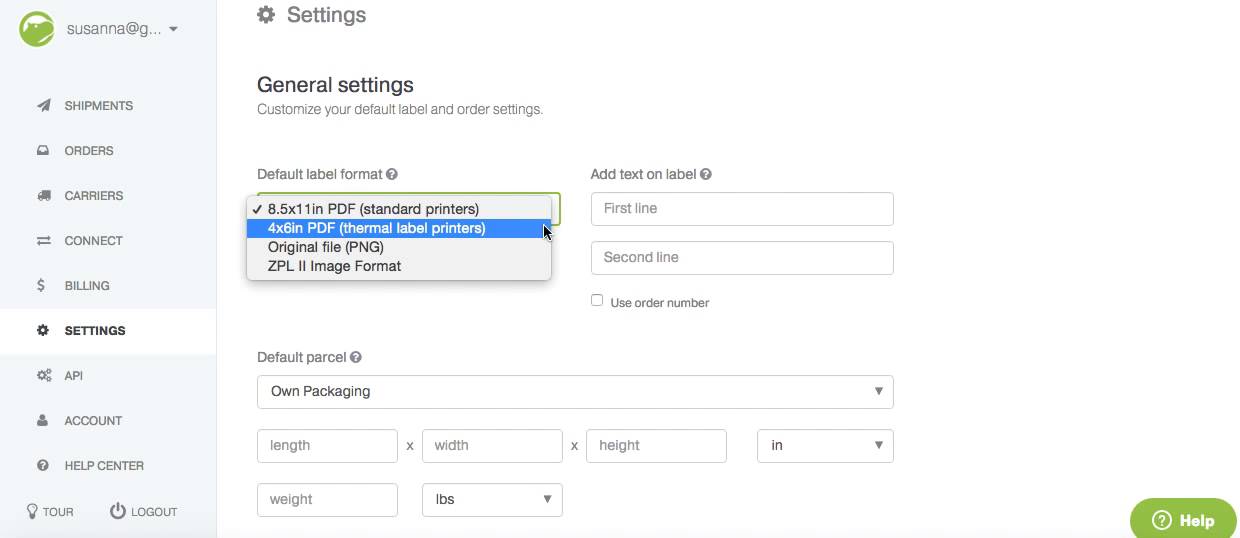Click the Orders inbox icon
Screen dimensions: 1240x538
(43, 150)
